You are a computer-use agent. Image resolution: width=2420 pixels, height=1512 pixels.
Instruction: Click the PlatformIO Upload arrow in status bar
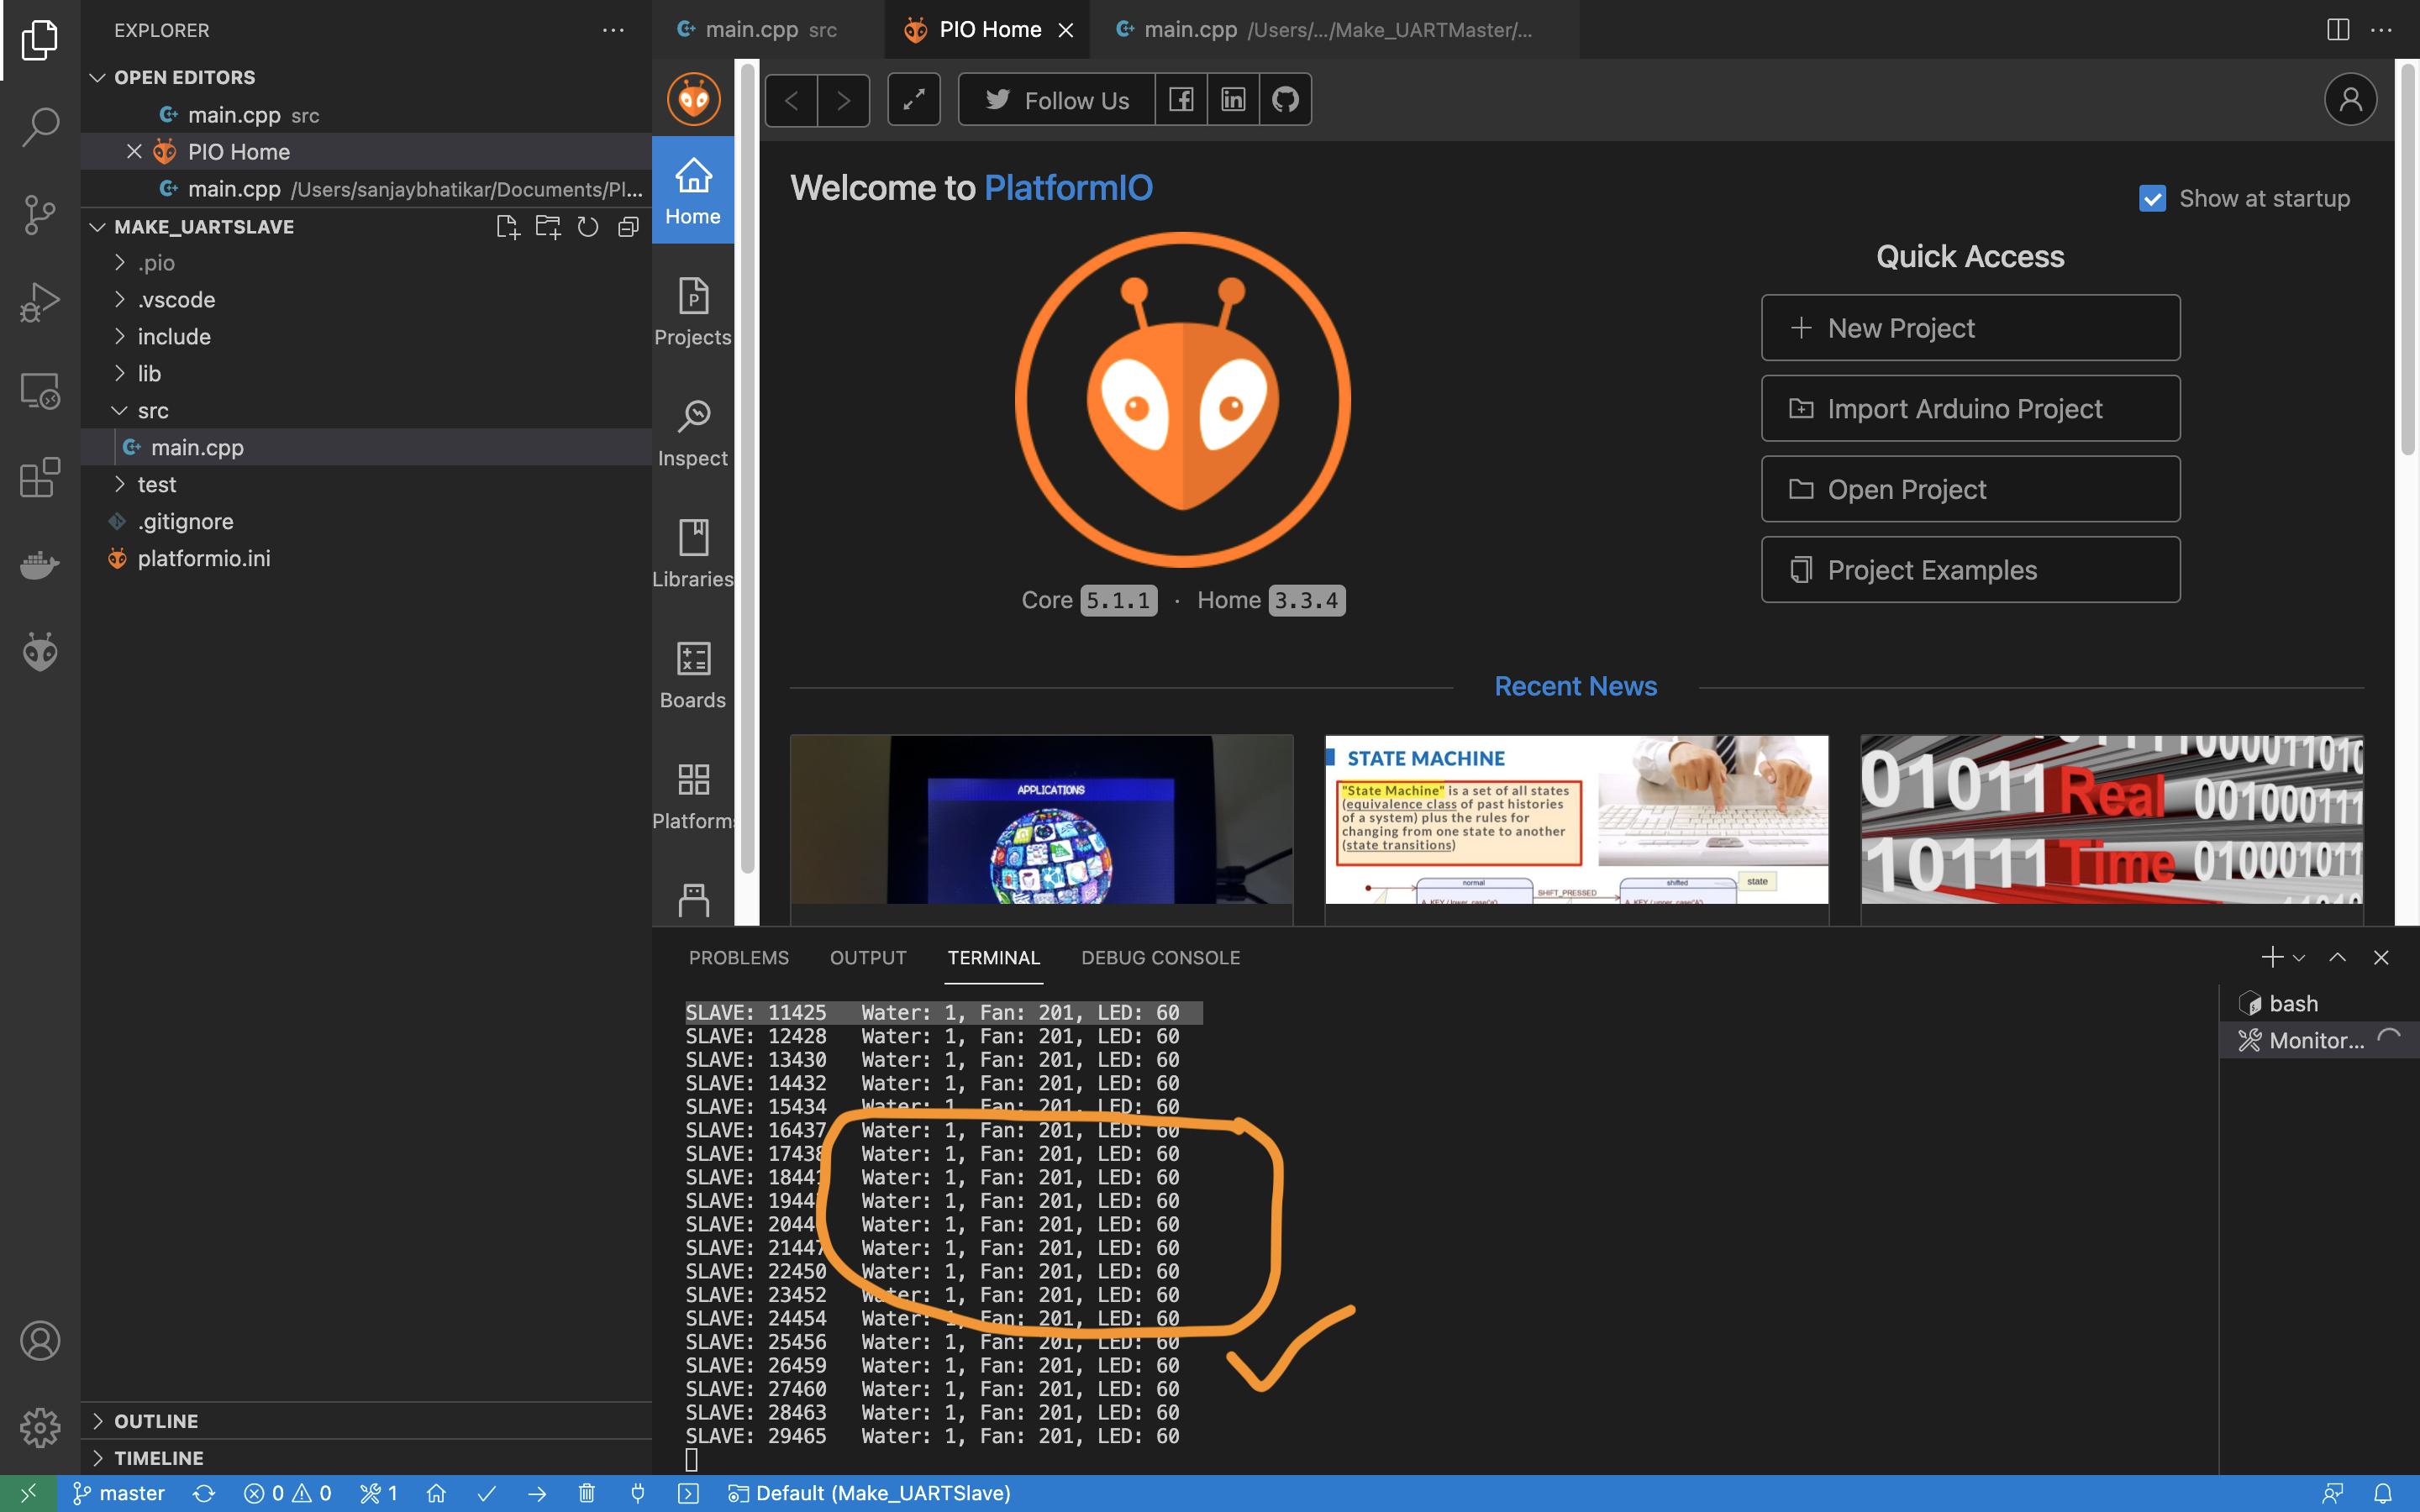[537, 1493]
